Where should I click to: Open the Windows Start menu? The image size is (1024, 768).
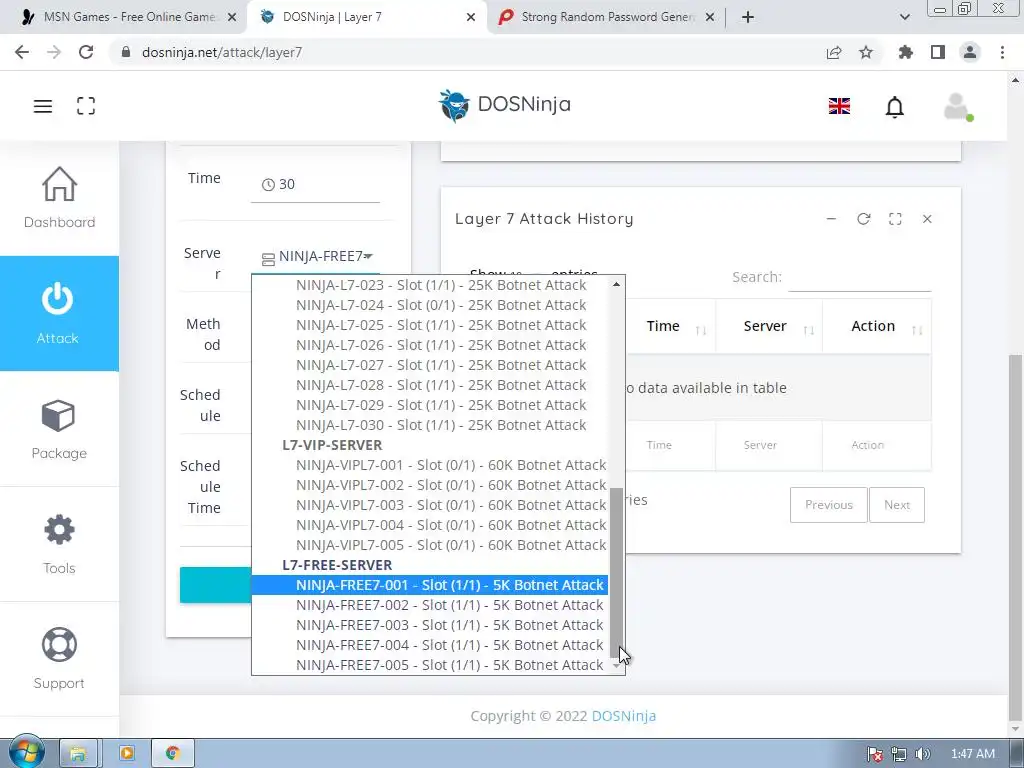pyautogui.click(x=25, y=753)
